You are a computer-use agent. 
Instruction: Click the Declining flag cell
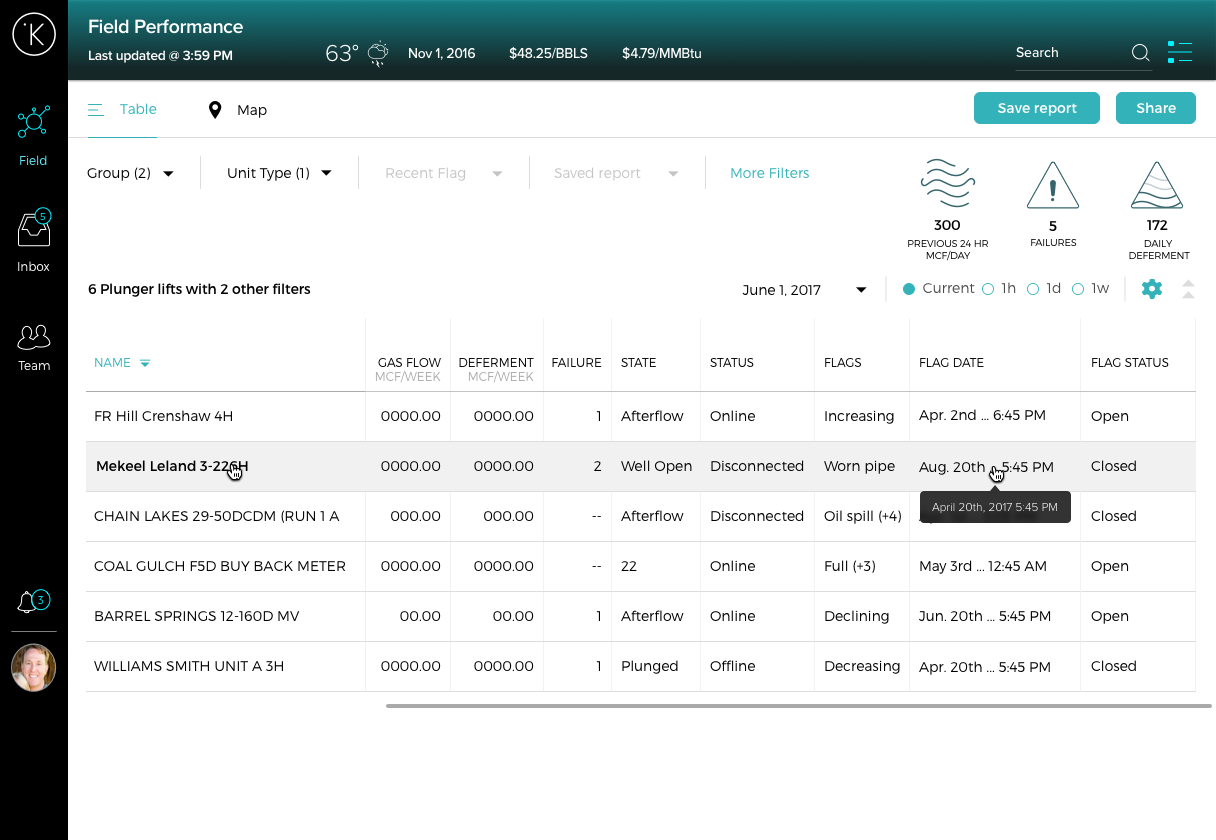pos(857,616)
